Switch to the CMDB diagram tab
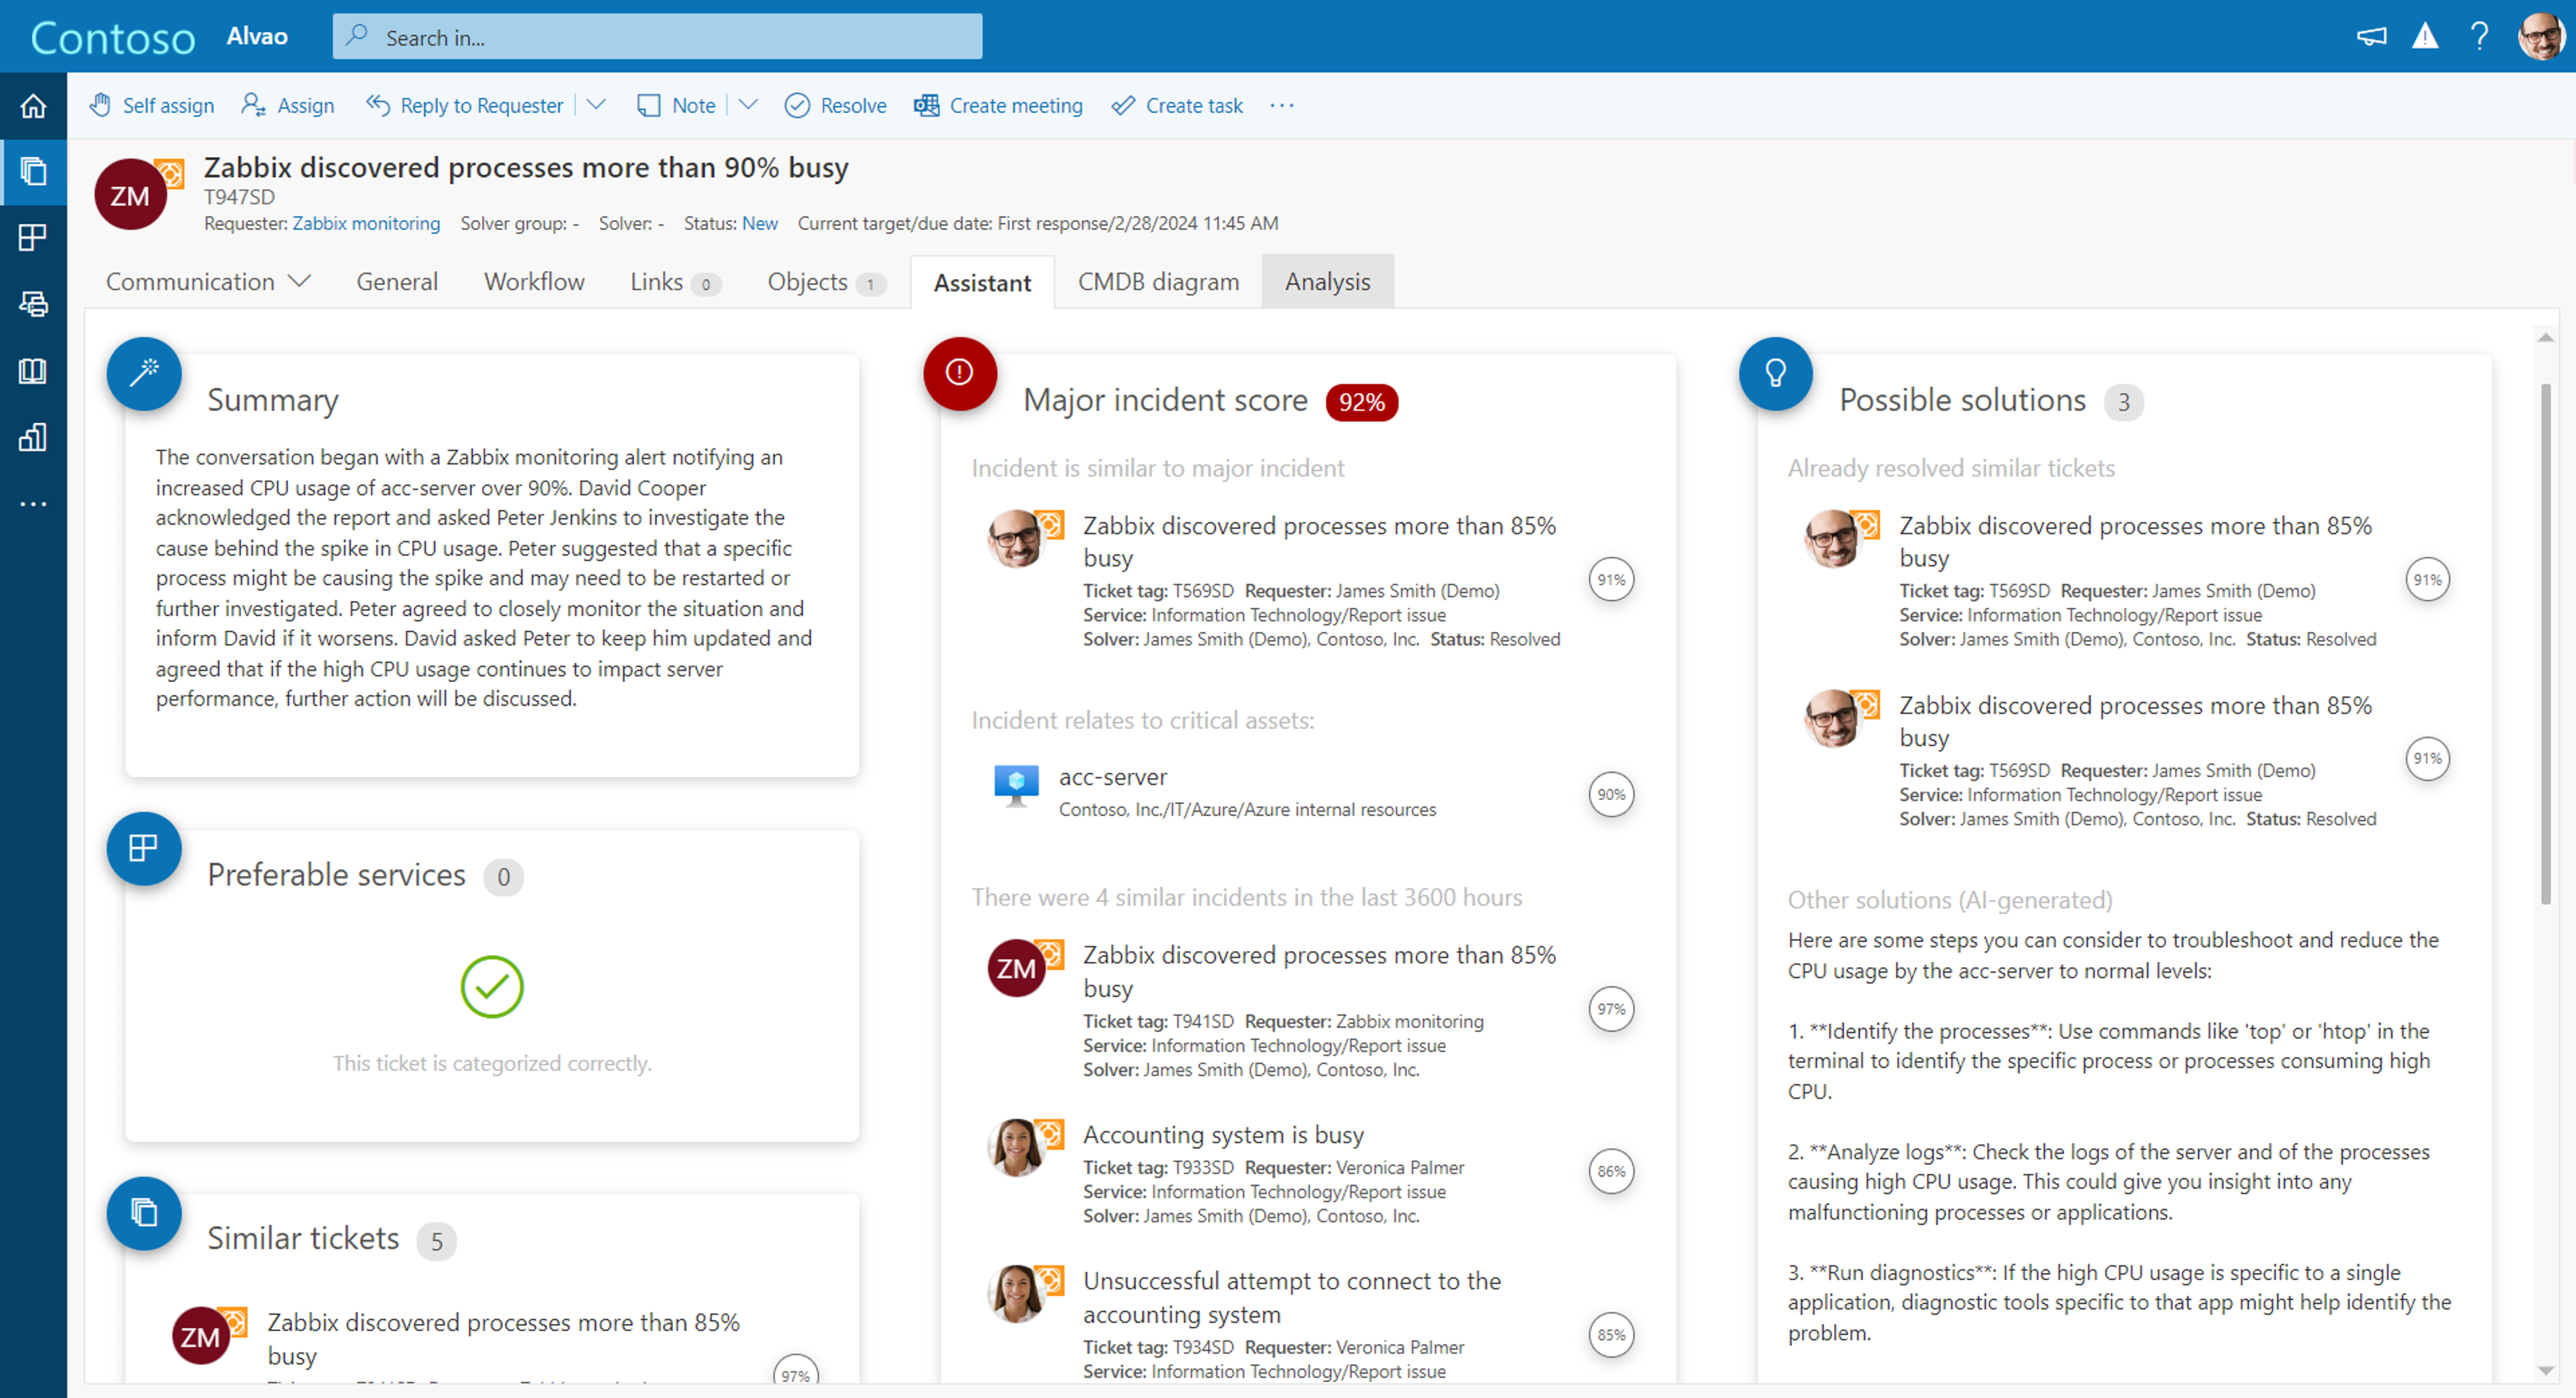The height and width of the screenshot is (1398, 2576). 1158,282
